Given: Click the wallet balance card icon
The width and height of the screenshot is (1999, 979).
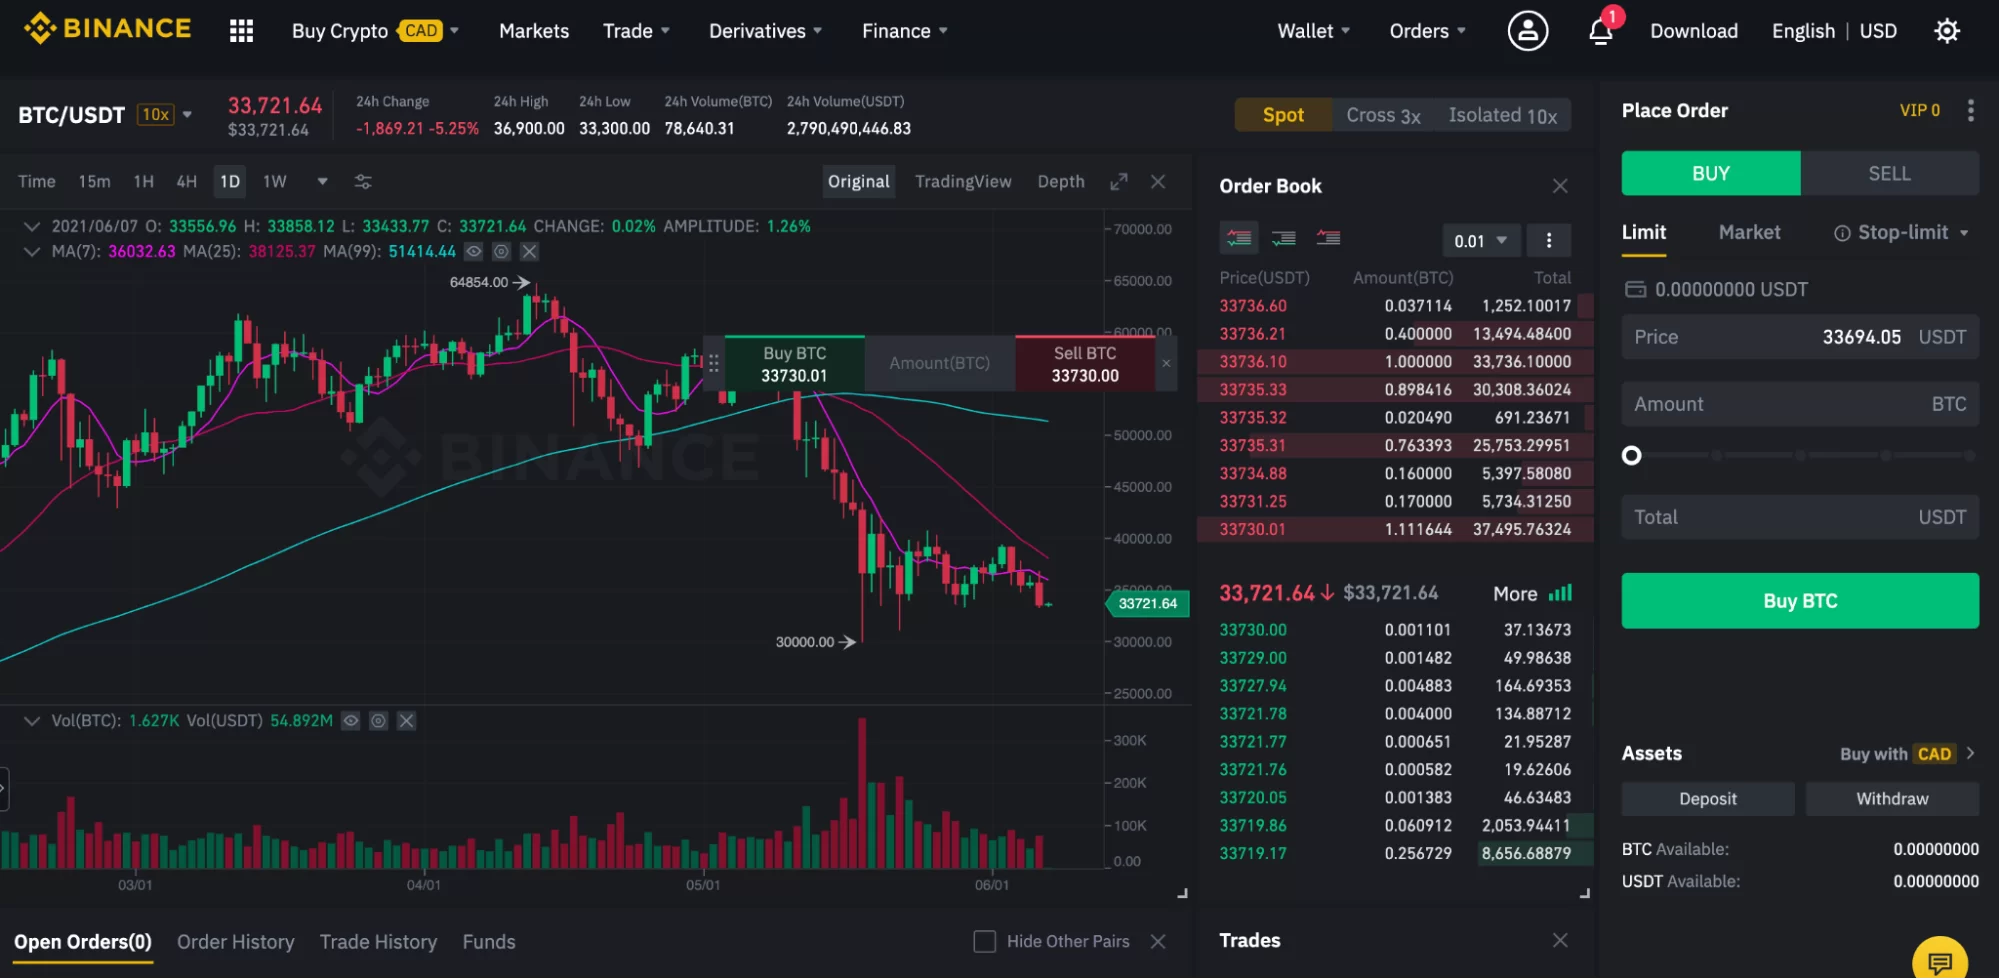Looking at the screenshot, I should click(x=1635, y=290).
